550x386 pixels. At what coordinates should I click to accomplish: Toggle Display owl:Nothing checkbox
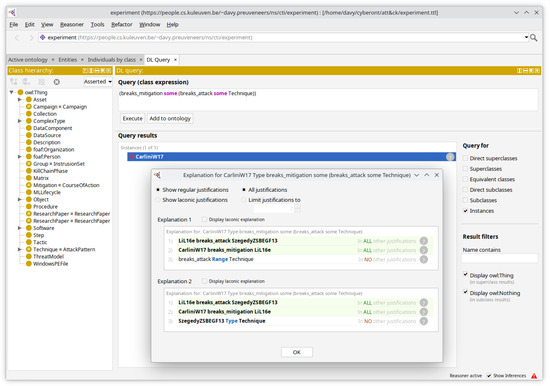point(465,292)
